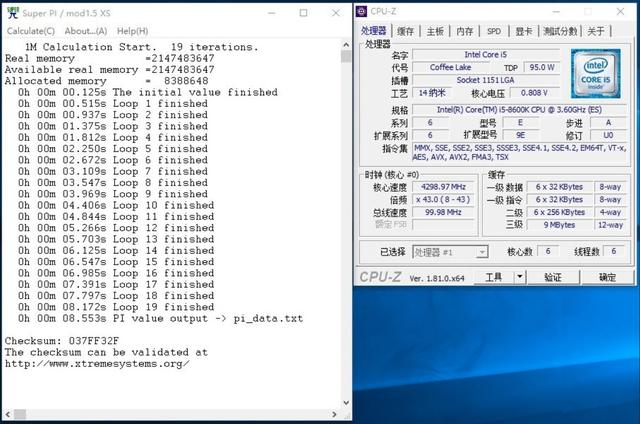Click the PI value output pi_data.txt line
This screenshot has width=640, height=424.
tap(160, 318)
